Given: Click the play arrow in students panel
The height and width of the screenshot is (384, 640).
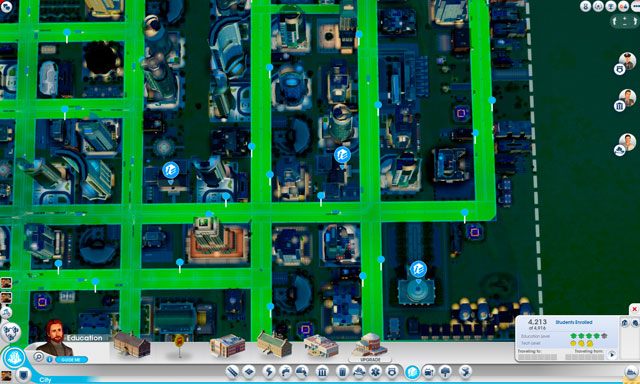Looking at the screenshot, I should pos(611,355).
